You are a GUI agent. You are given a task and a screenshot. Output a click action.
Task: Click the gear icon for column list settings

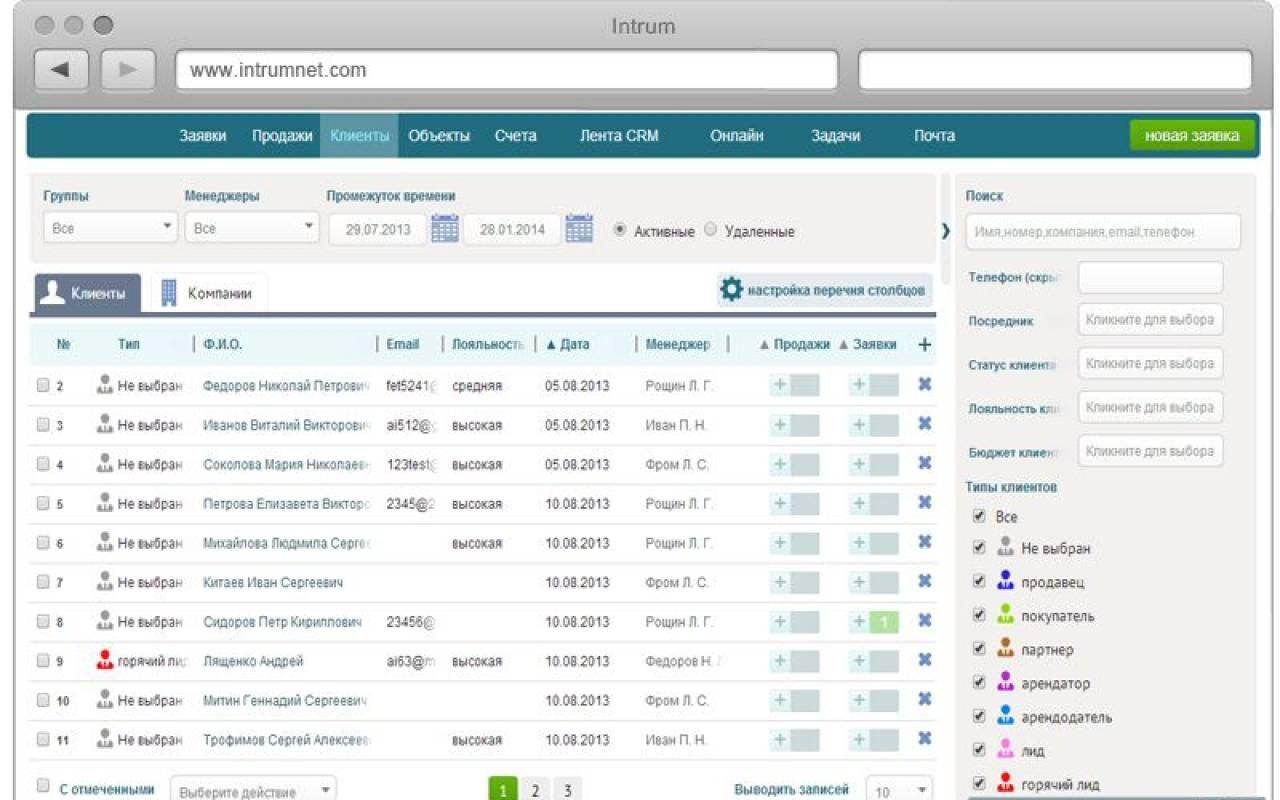click(x=732, y=290)
